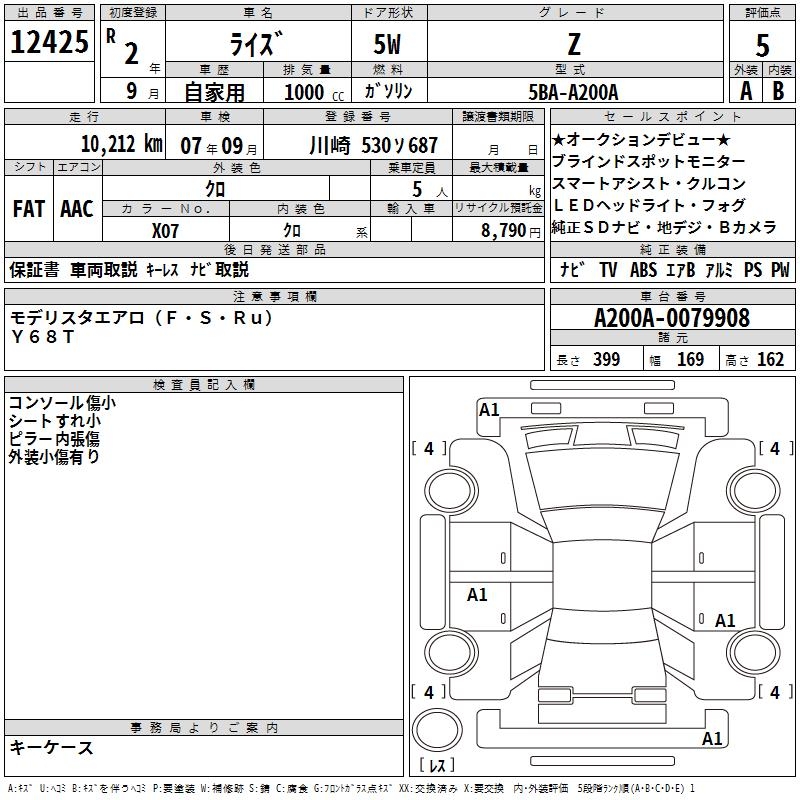Click seating capacity 5人
Image resolution: width=800 pixels, height=800 pixels.
pos(430,190)
